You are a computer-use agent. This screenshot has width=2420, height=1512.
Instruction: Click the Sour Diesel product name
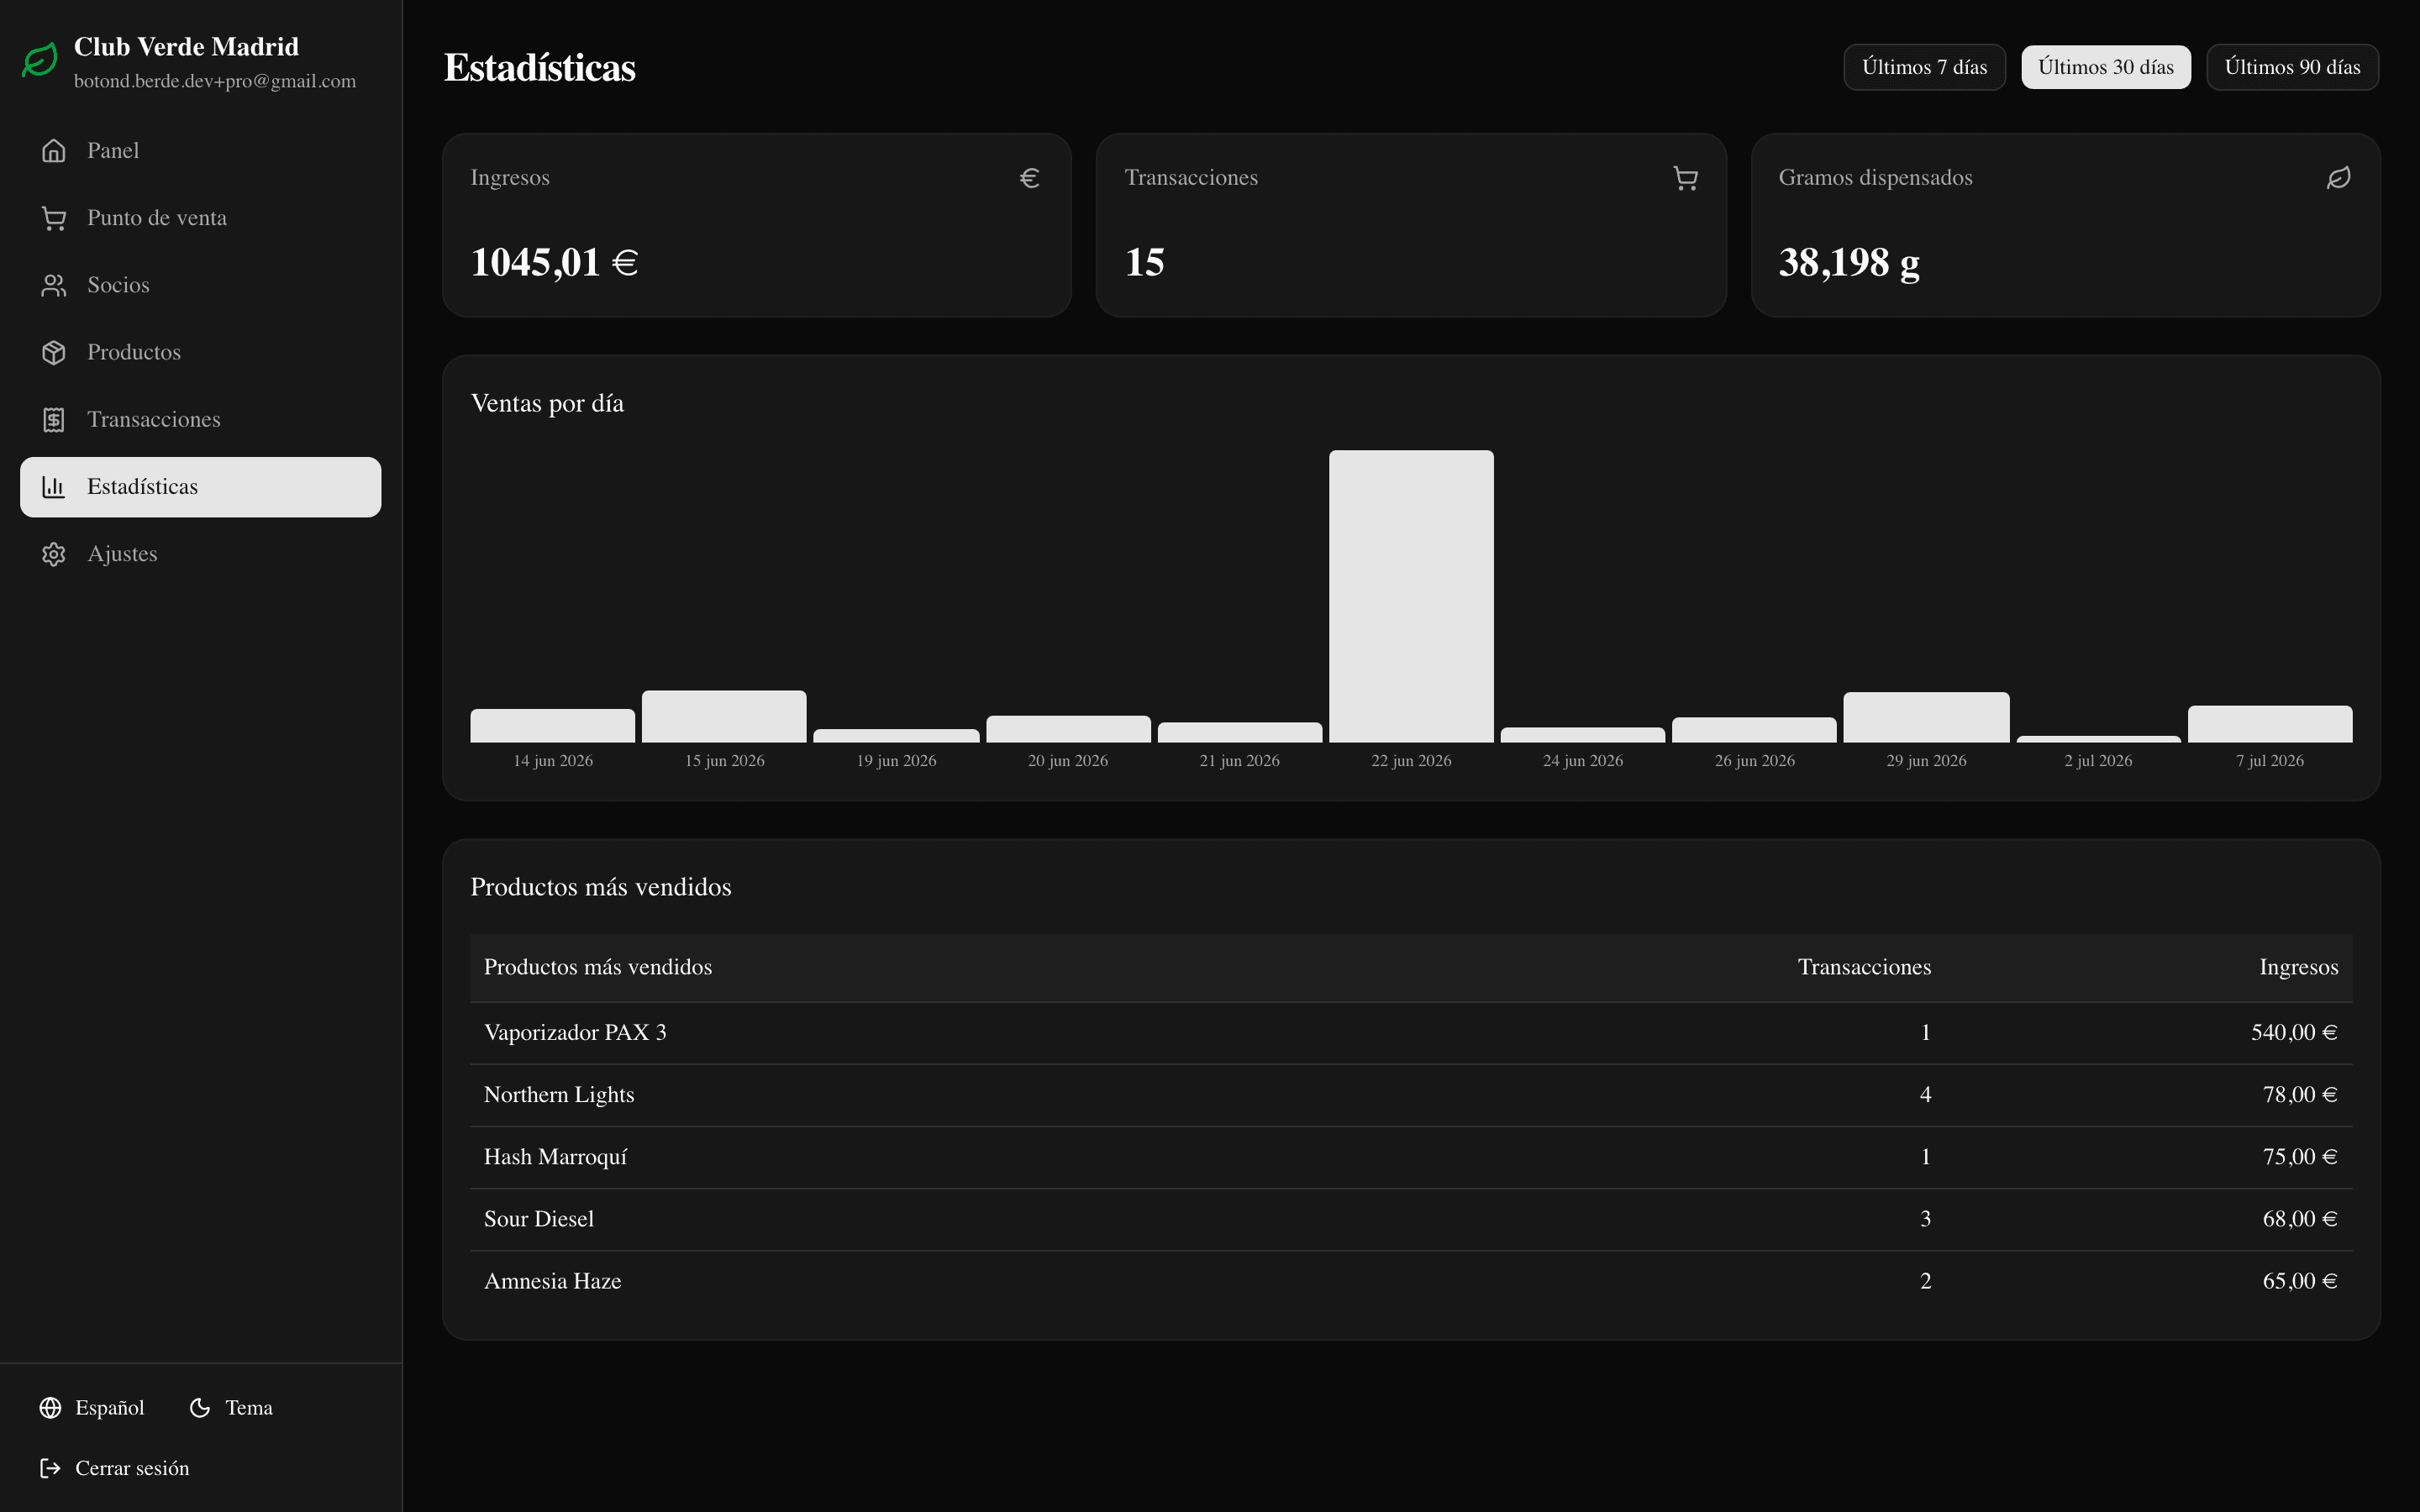539,1218
